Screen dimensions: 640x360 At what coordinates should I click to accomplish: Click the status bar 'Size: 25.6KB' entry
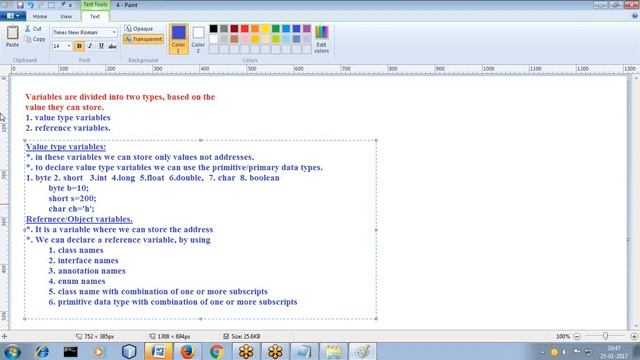[242, 336]
